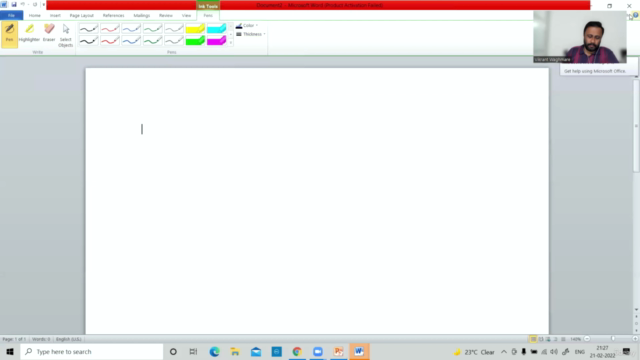640x360 pixels.
Task: Open the Windows Start menu
Action: pyautogui.click(x=10, y=351)
